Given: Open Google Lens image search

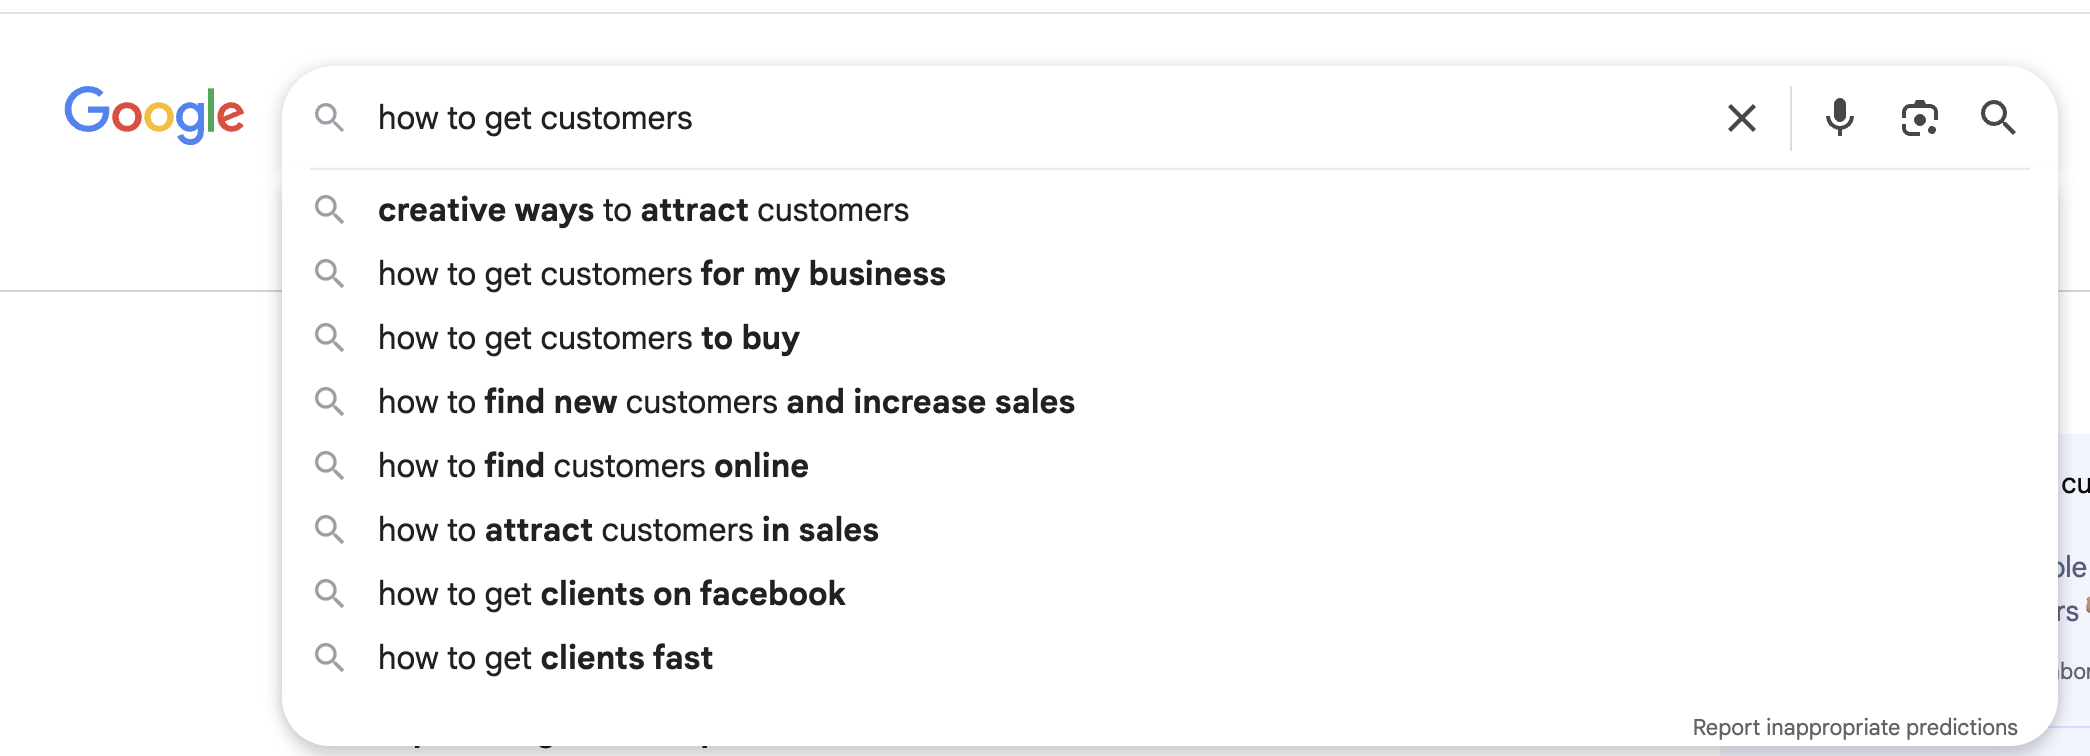Looking at the screenshot, I should tap(1919, 118).
